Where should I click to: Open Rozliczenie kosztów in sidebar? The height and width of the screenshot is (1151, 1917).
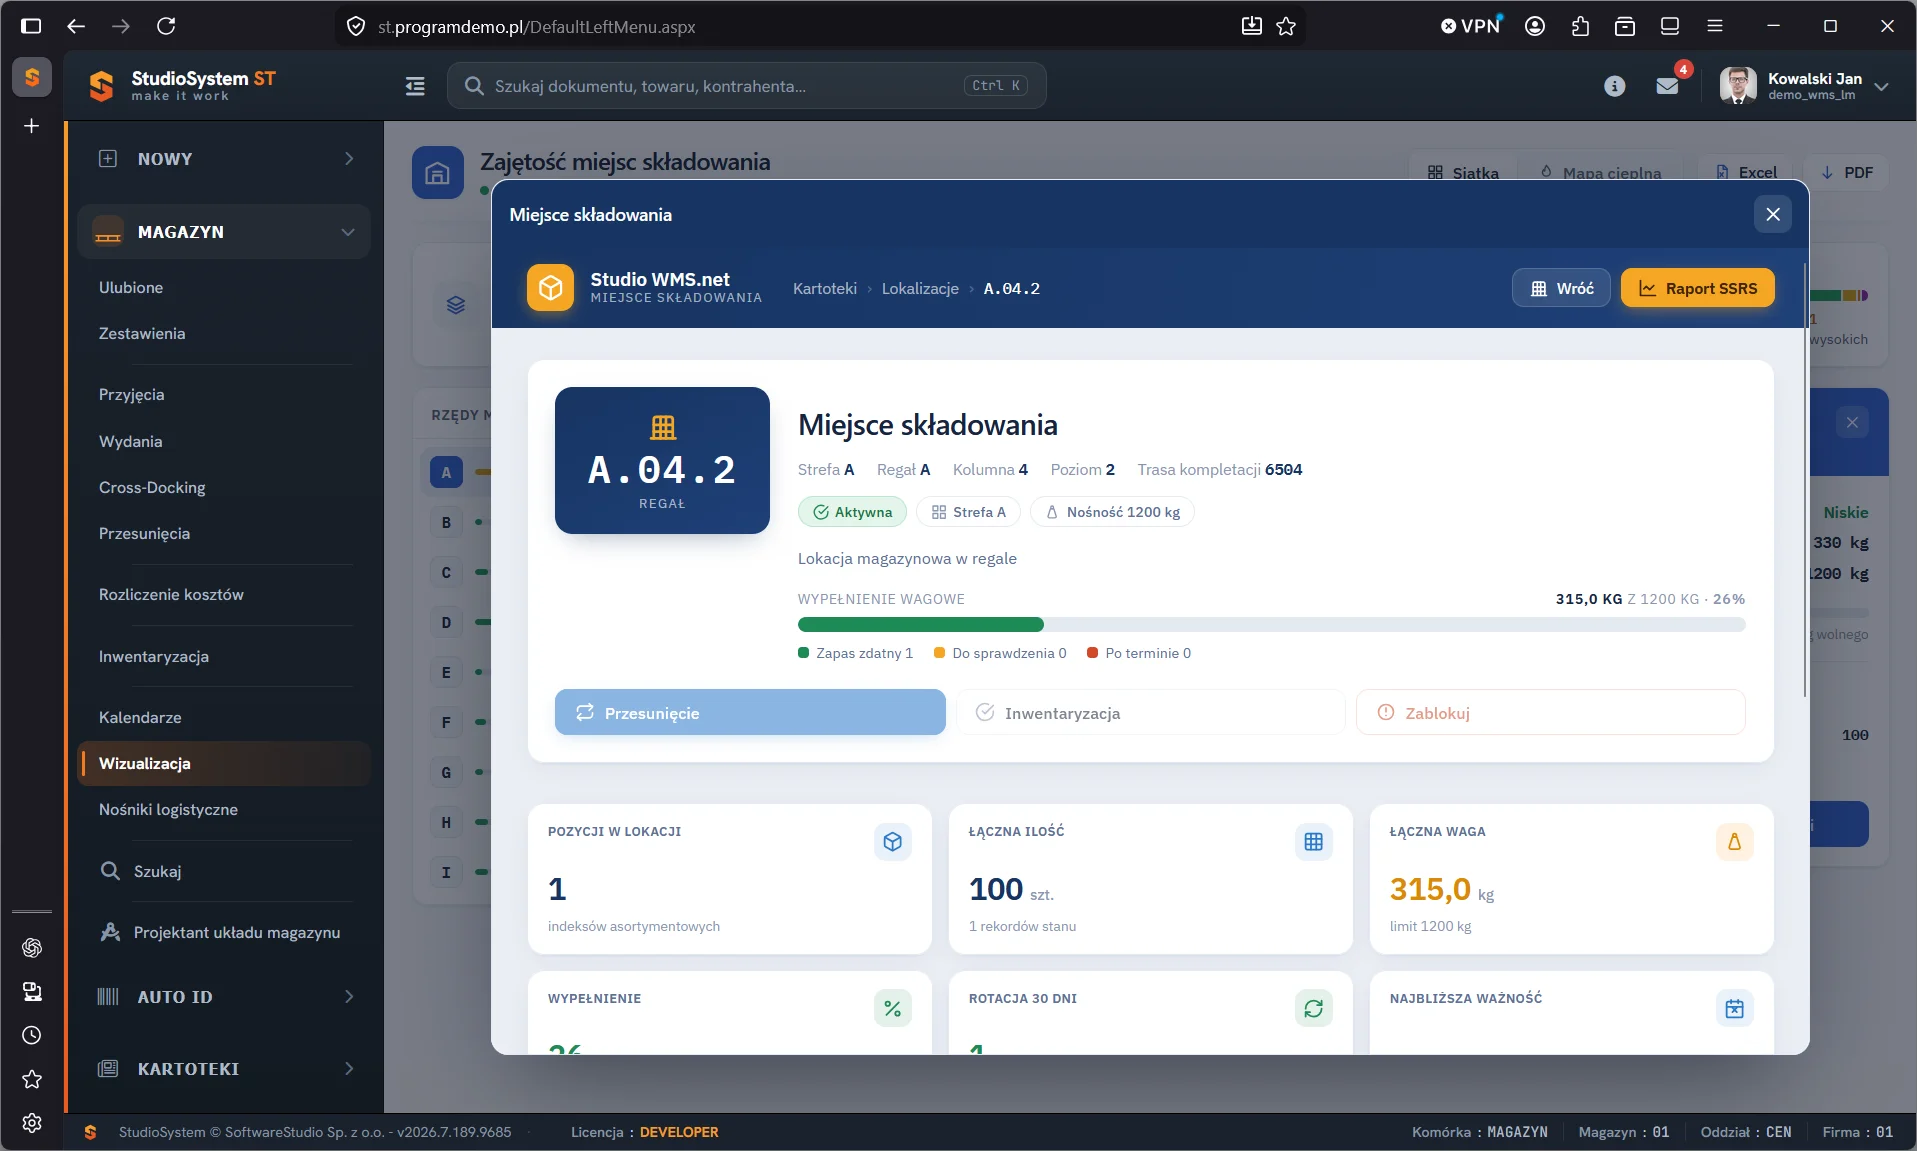pos(171,594)
